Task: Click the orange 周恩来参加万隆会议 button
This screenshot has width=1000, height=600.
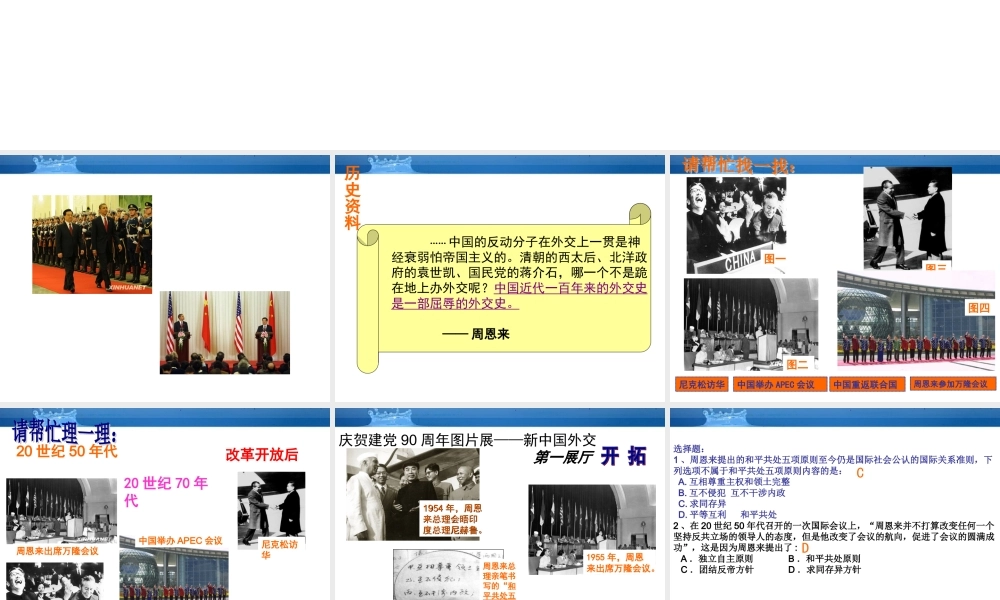Action: click(953, 384)
